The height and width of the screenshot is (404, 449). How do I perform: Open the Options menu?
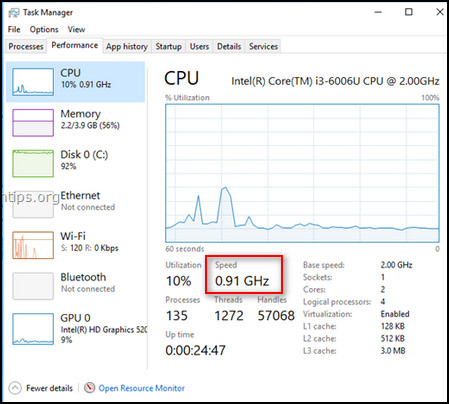[44, 29]
